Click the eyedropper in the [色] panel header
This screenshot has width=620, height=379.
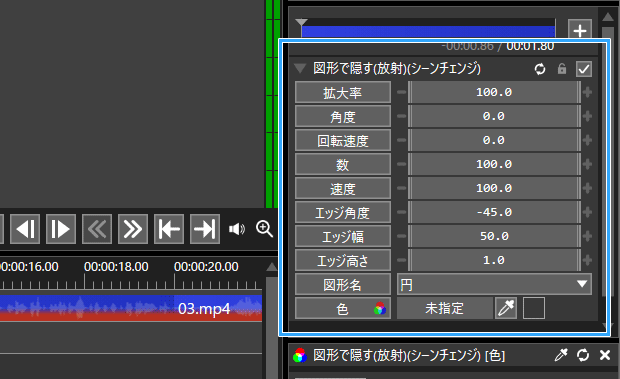pyautogui.click(x=561, y=355)
